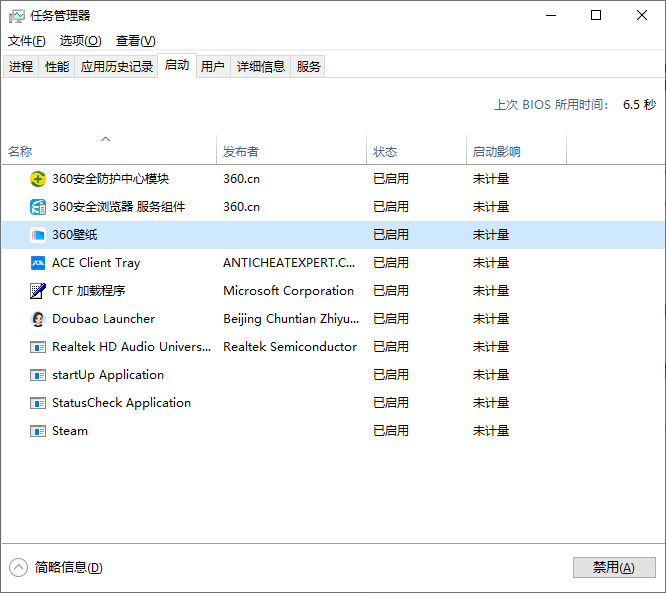Click publisher Microsoft Corporation cell
This screenshot has width=666, height=593.
pos(288,291)
